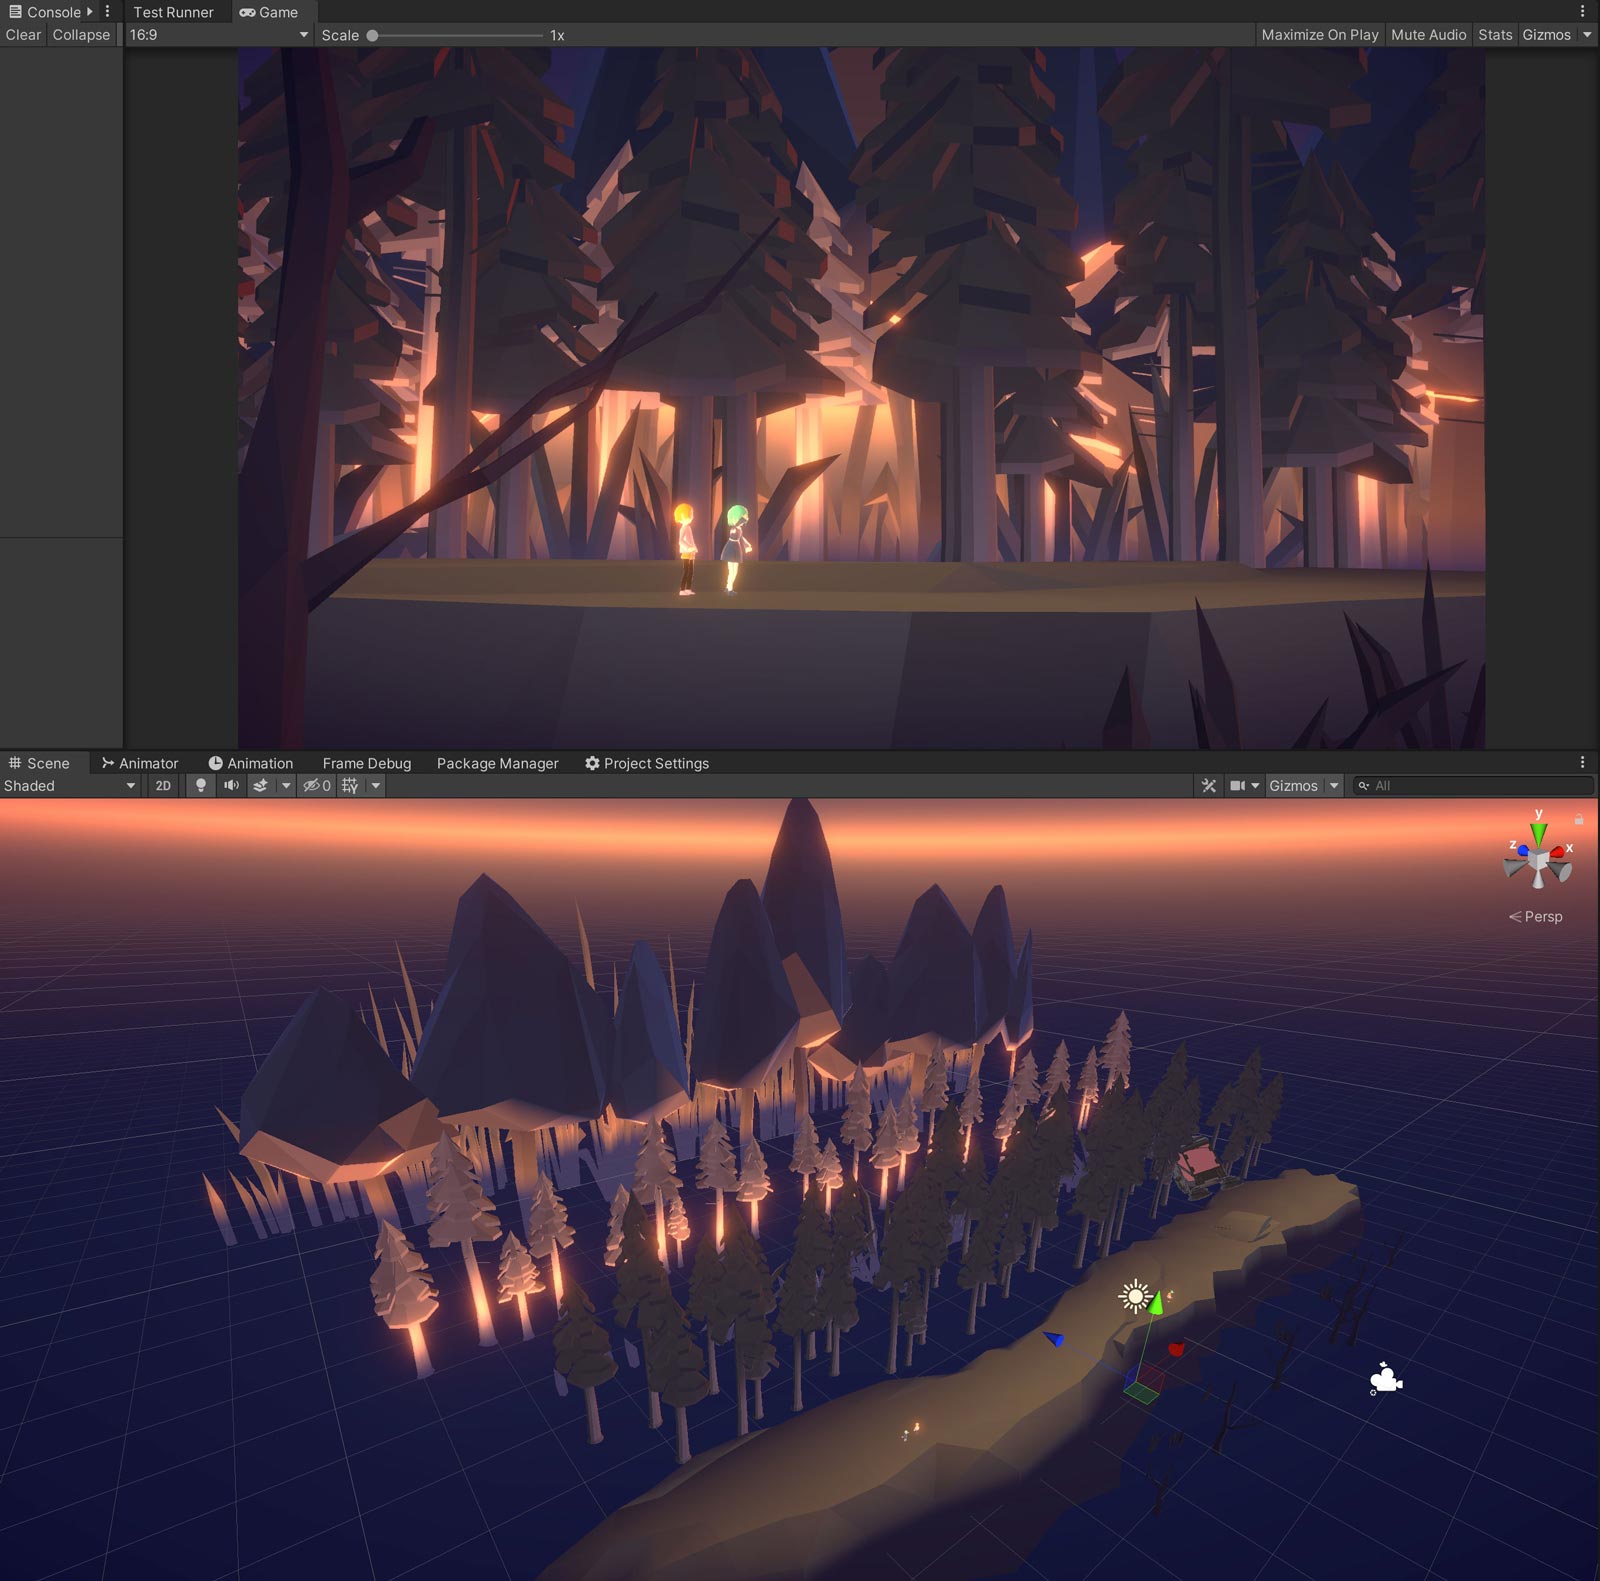Open the Package Manager tab
This screenshot has height=1581, width=1600.
[x=497, y=763]
